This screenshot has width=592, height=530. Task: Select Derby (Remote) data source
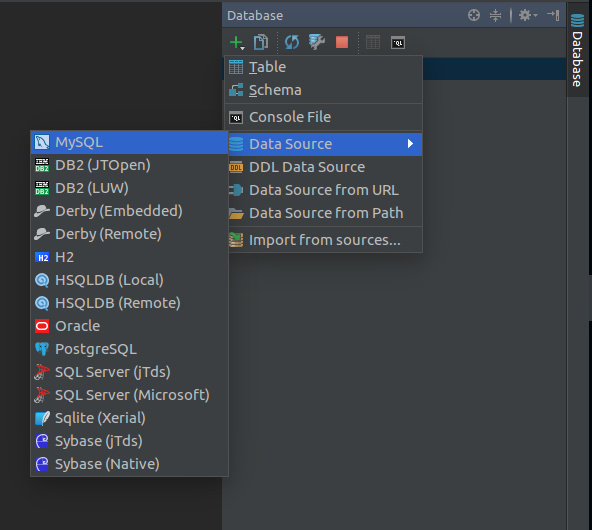[130, 234]
